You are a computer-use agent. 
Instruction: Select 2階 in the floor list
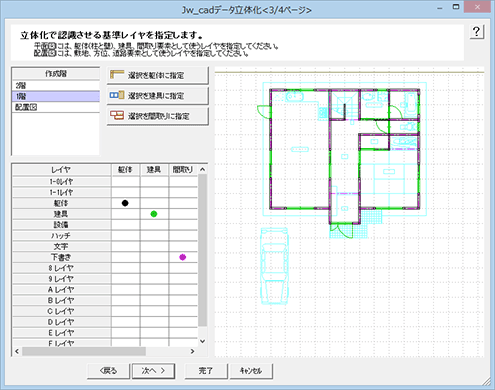56,86
